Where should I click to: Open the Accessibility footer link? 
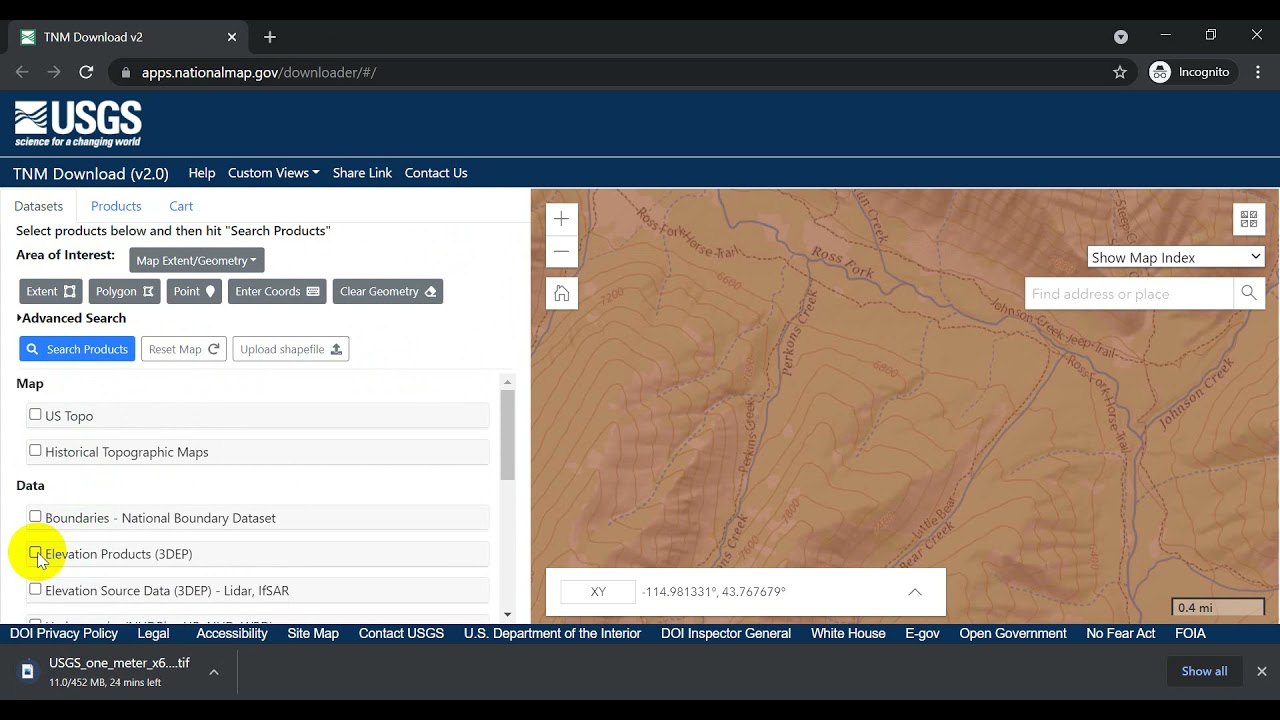[232, 633]
